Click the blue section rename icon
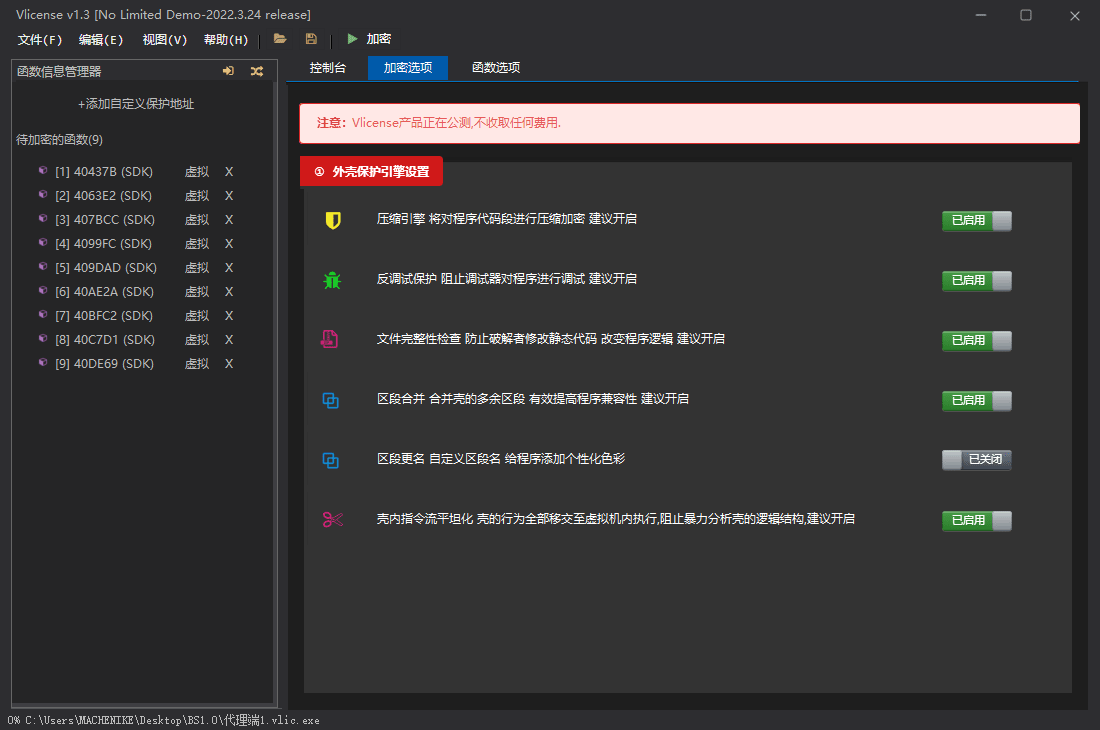Screen dimensions: 1100x730 [x=330, y=460]
